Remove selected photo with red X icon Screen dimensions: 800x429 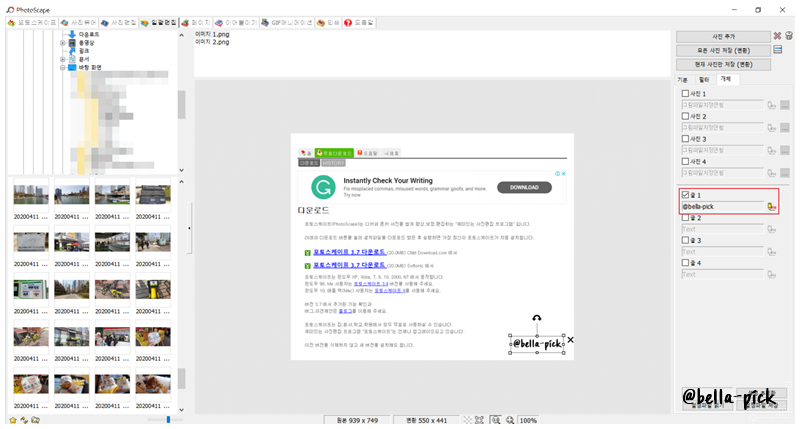(777, 36)
